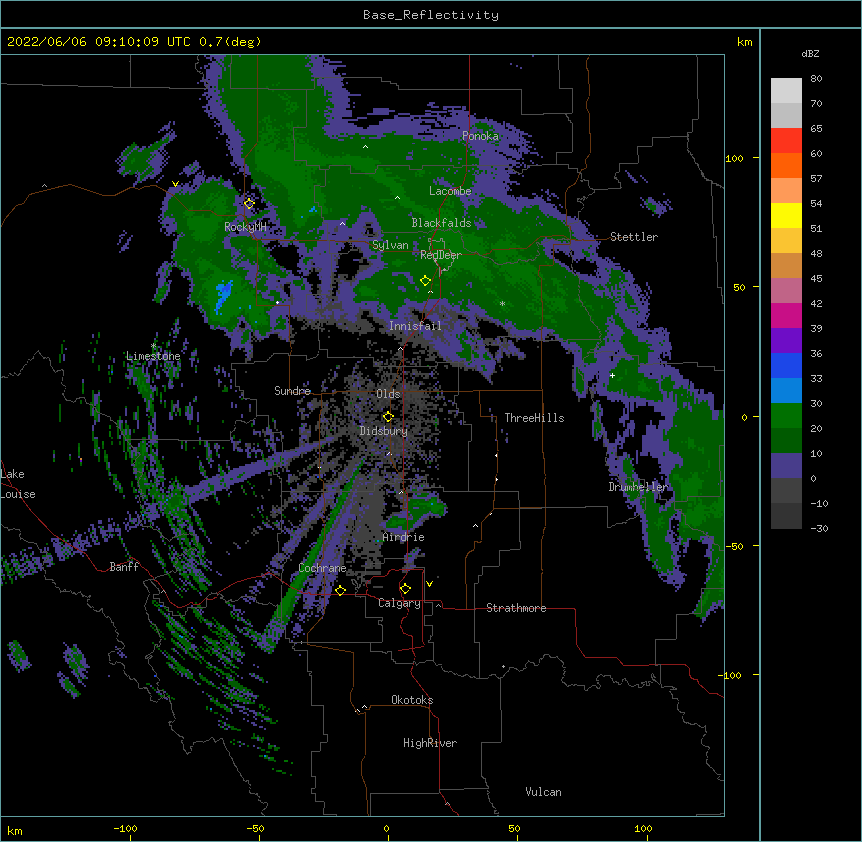Click the Louise label at left edge
This screenshot has height=842, width=862.
(x=18, y=494)
